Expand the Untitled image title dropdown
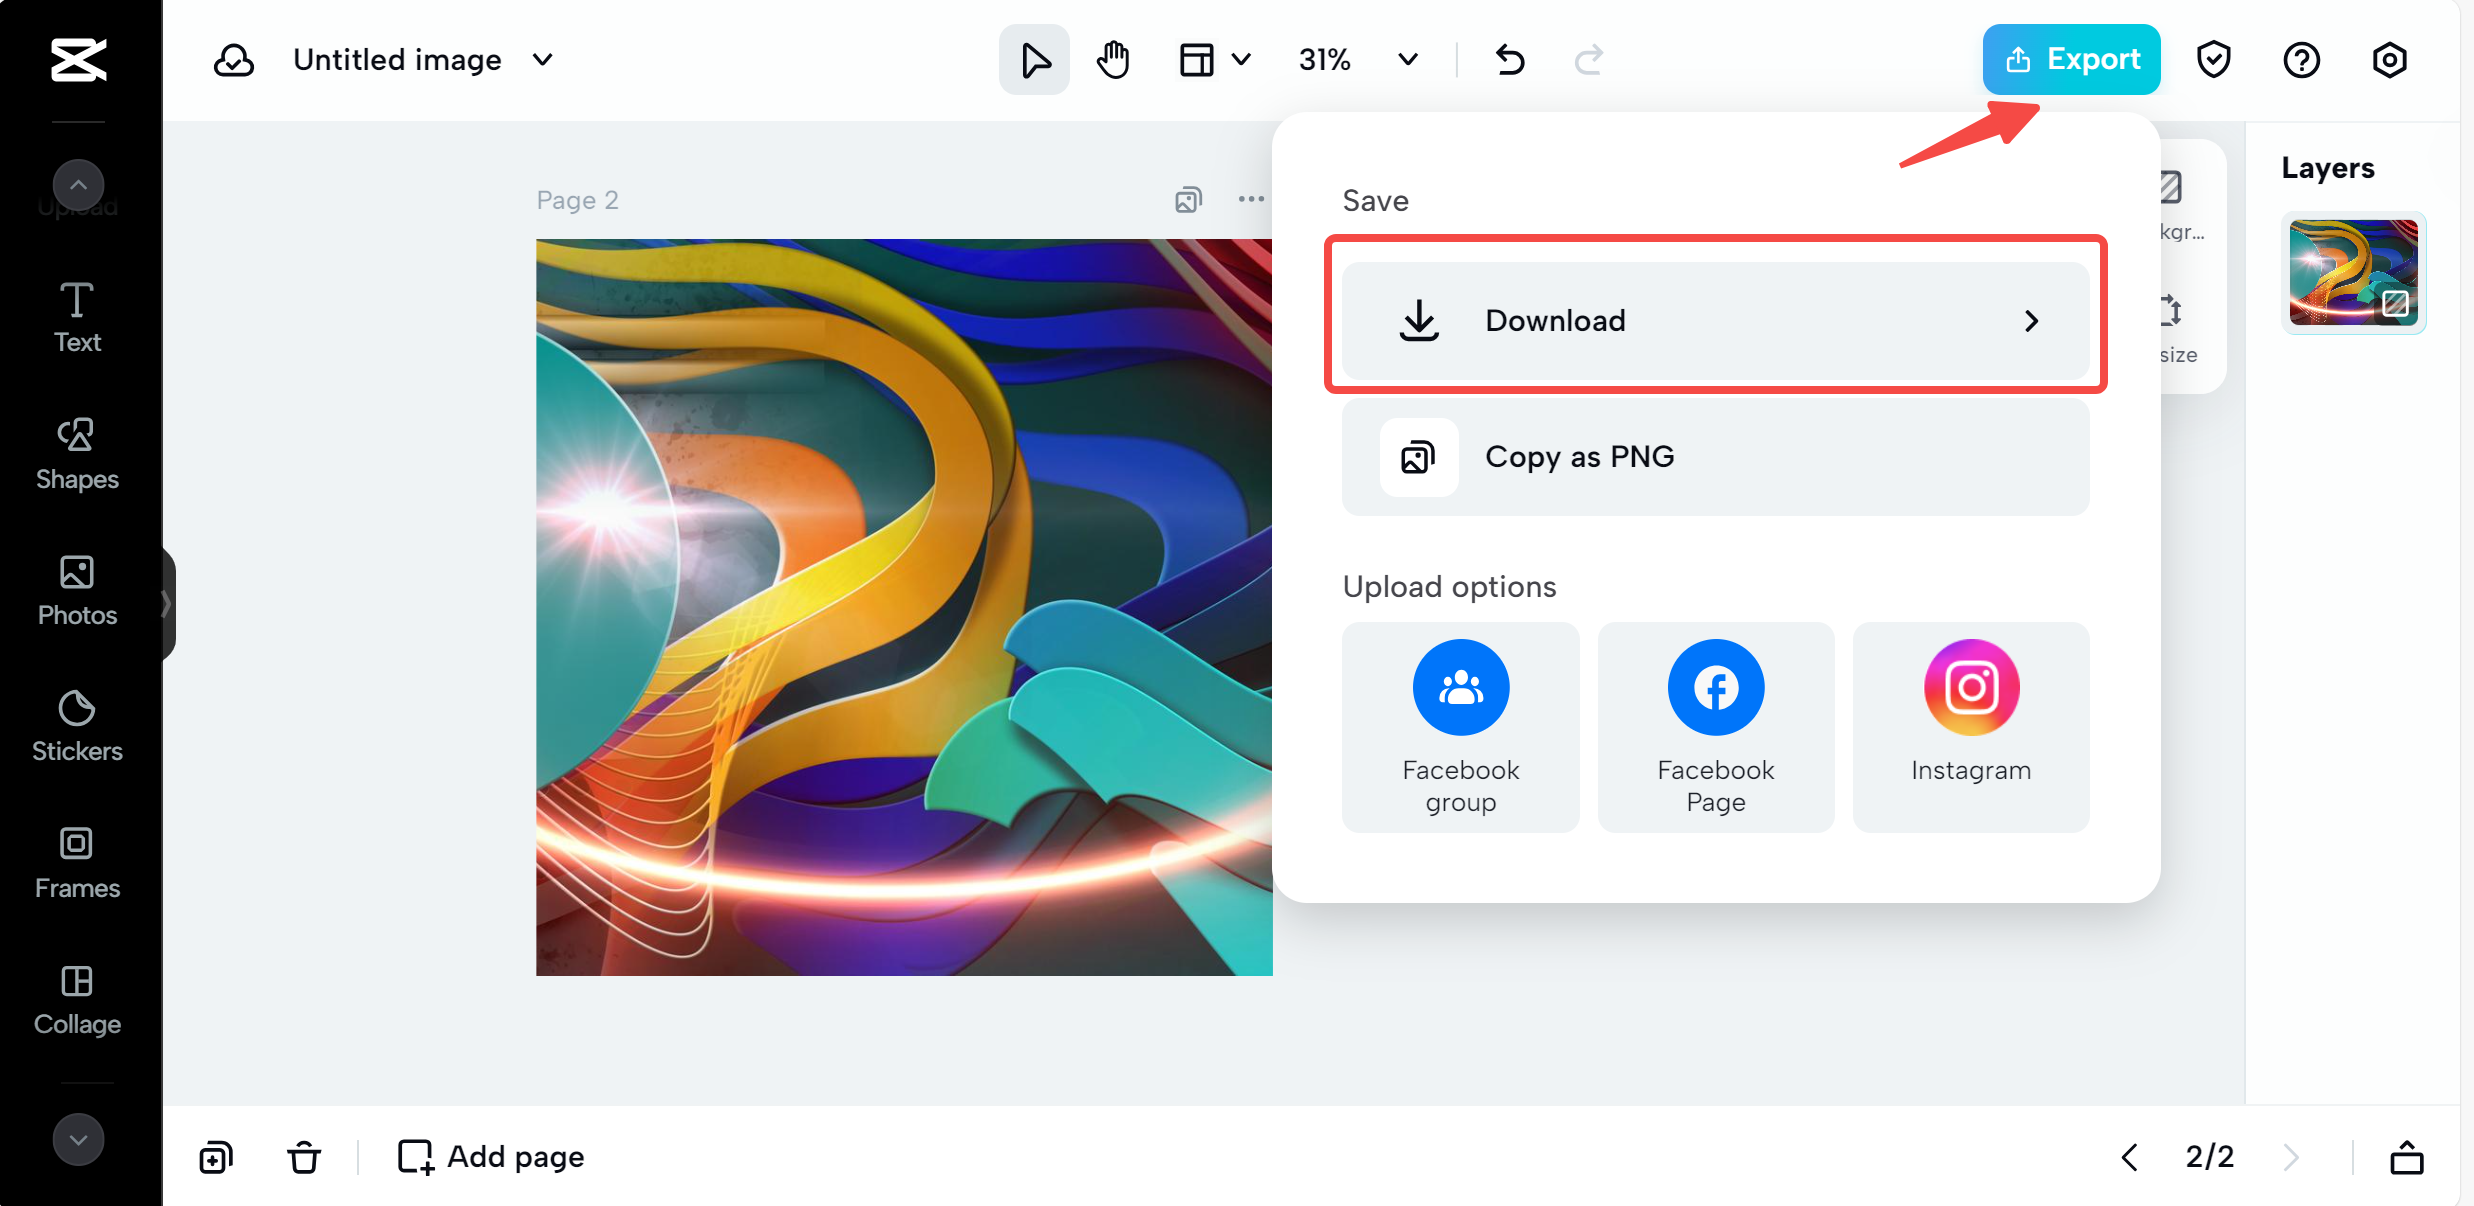The height and width of the screenshot is (1206, 2474). tap(543, 60)
